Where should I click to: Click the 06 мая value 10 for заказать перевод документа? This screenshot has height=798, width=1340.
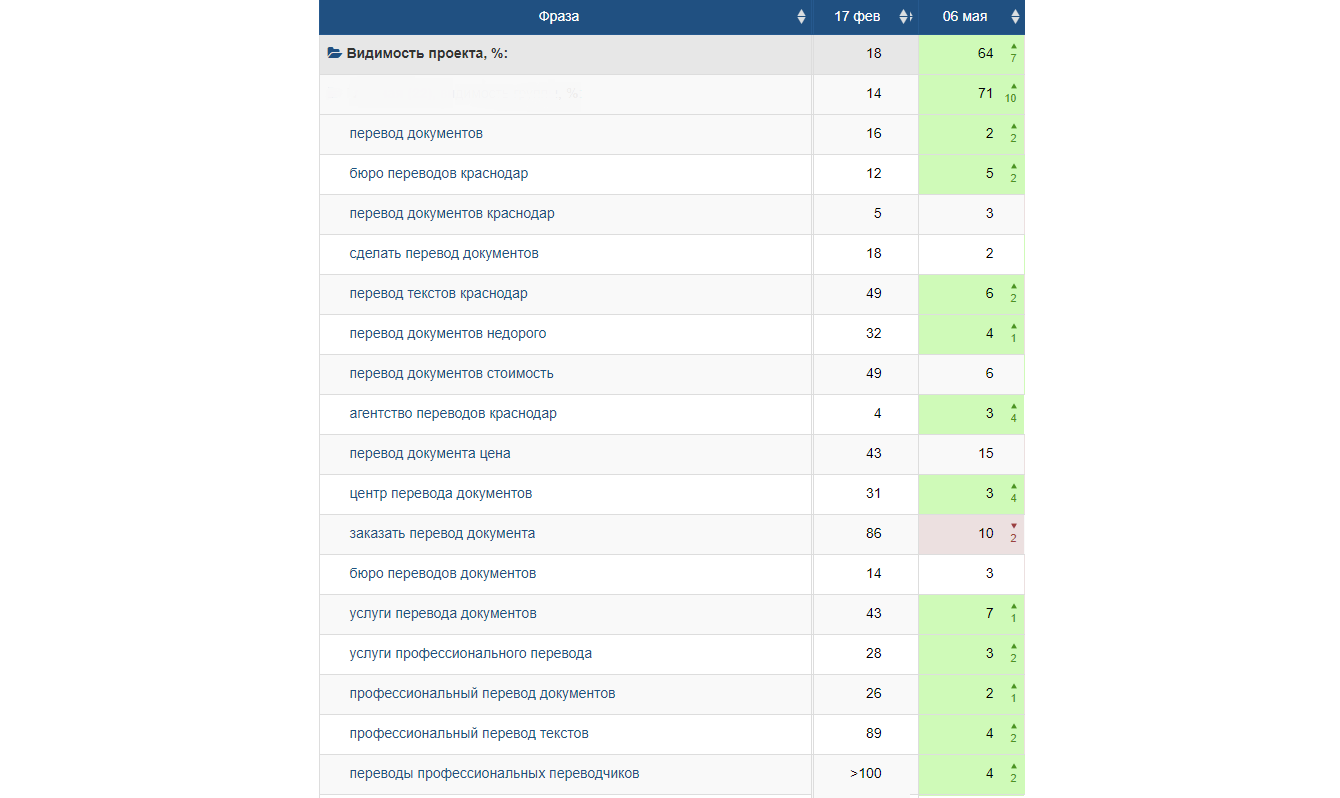[986, 534]
